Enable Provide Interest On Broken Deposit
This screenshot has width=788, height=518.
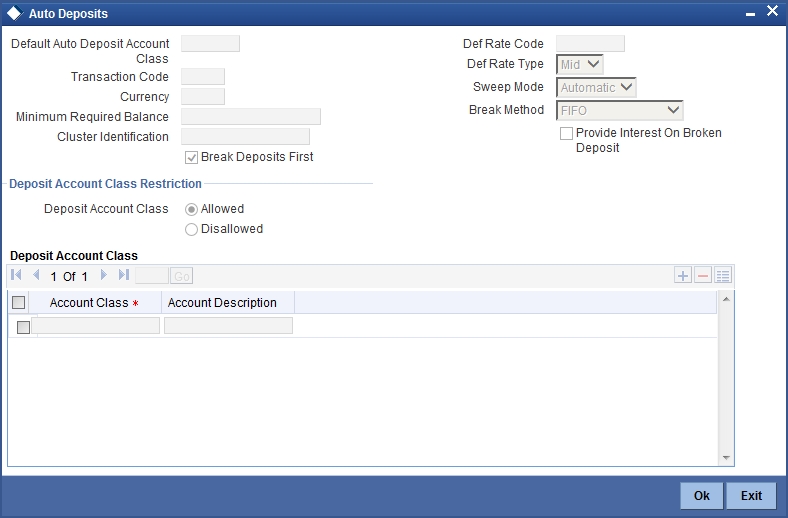pos(566,134)
